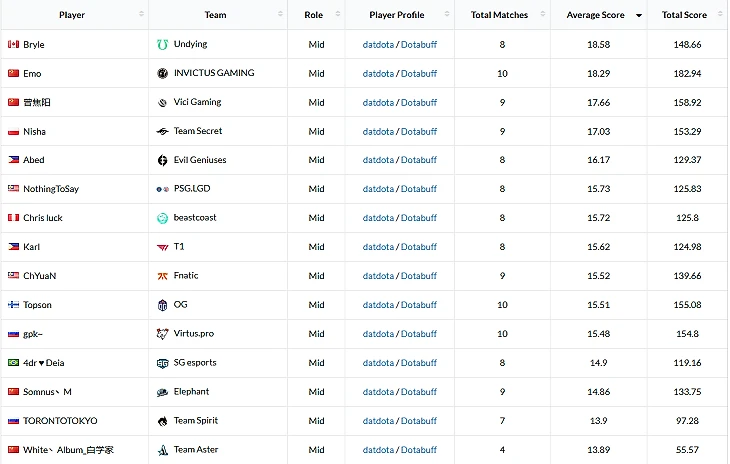Open Topson's Dotabuff profile link
Image resolution: width=730 pixels, height=464 pixels.
[419, 305]
